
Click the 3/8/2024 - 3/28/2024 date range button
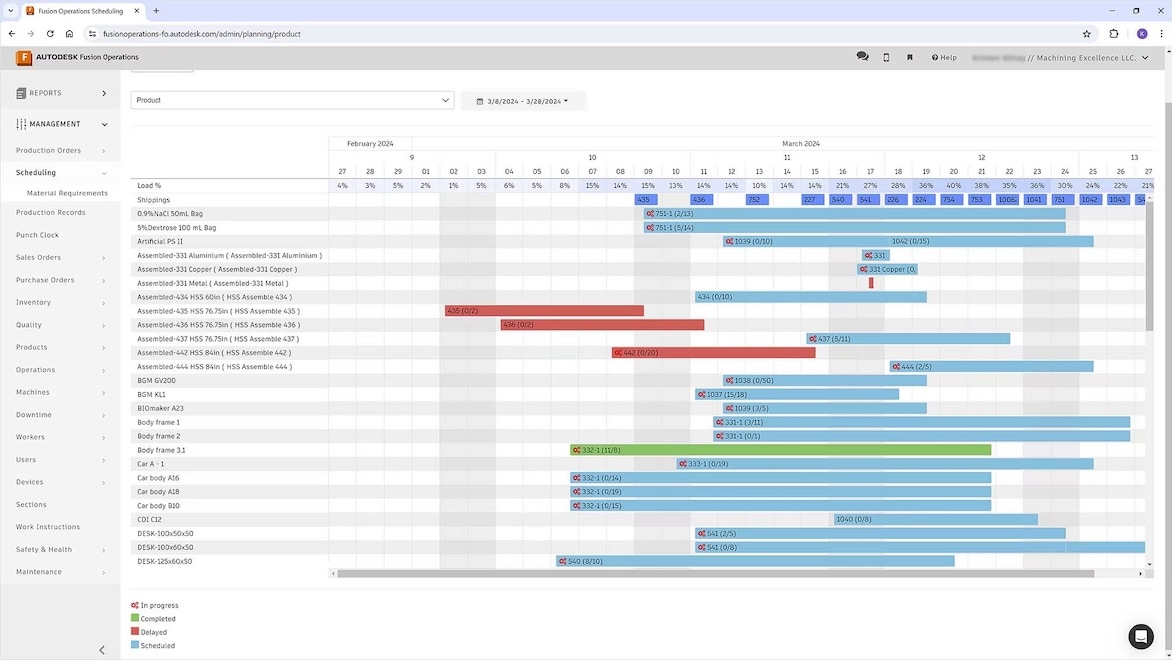tap(523, 100)
